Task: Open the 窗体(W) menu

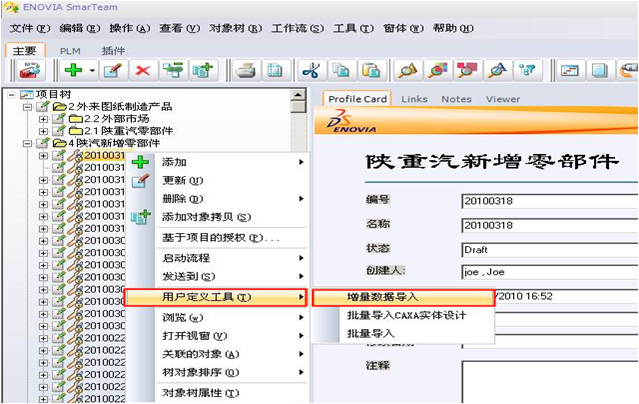Action: tap(403, 29)
